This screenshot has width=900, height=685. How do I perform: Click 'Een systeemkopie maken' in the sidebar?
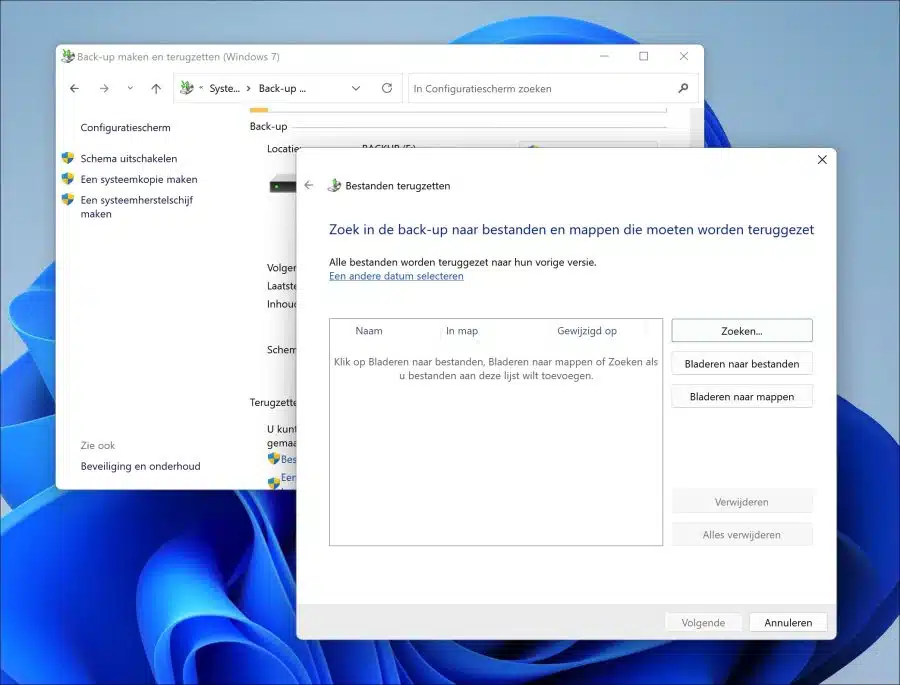[139, 179]
